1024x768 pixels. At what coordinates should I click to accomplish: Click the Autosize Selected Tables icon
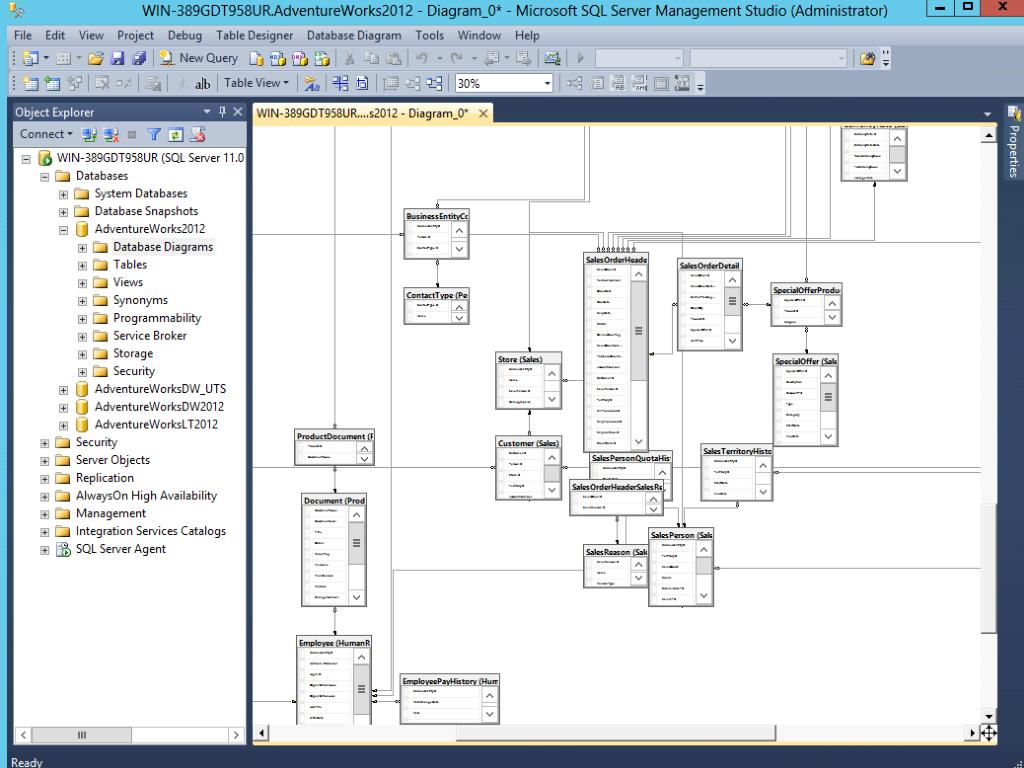(x=391, y=84)
